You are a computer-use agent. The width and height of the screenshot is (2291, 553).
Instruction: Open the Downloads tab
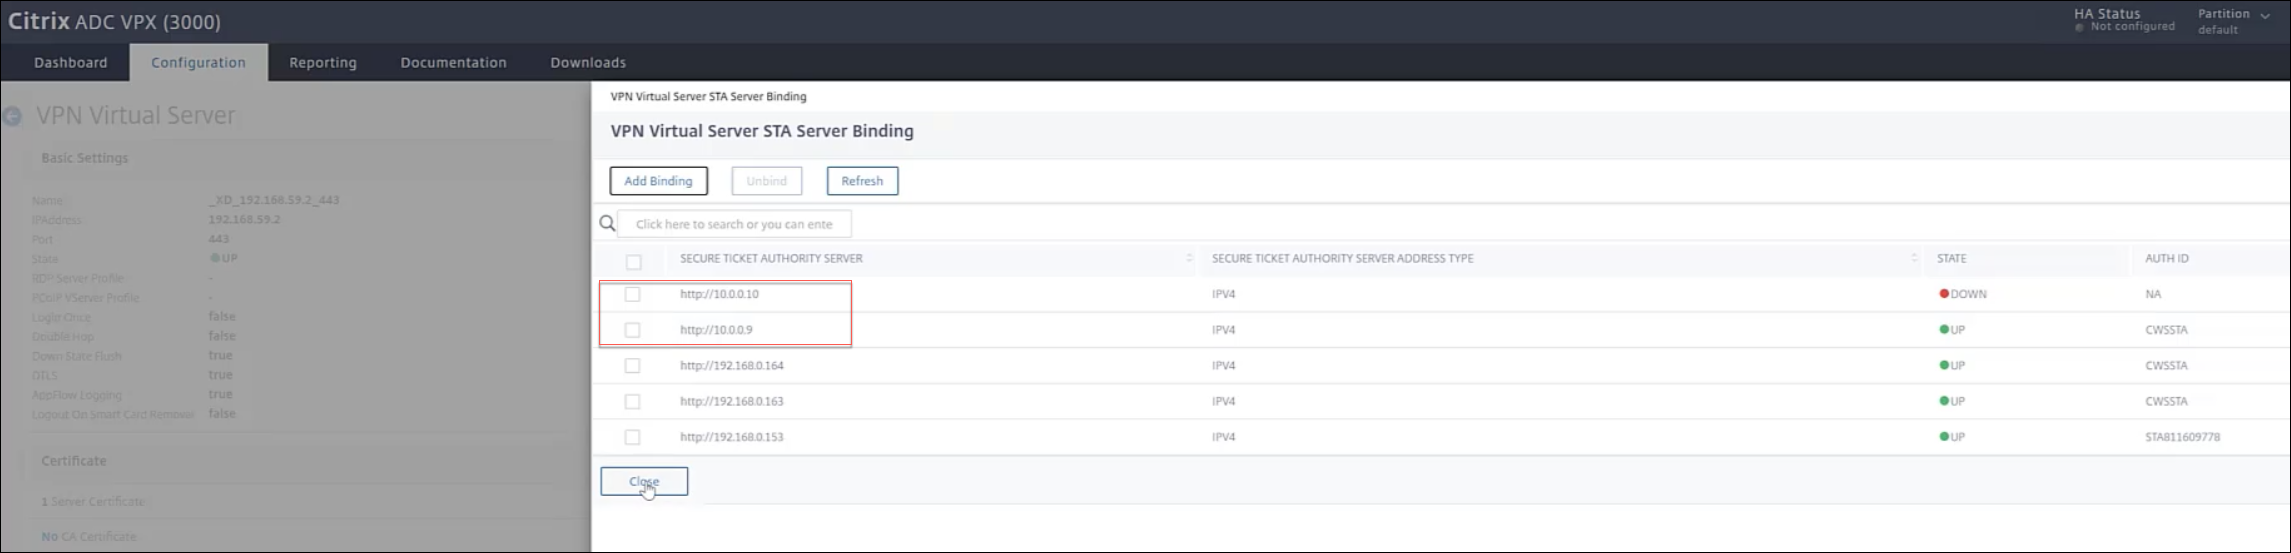click(x=588, y=62)
